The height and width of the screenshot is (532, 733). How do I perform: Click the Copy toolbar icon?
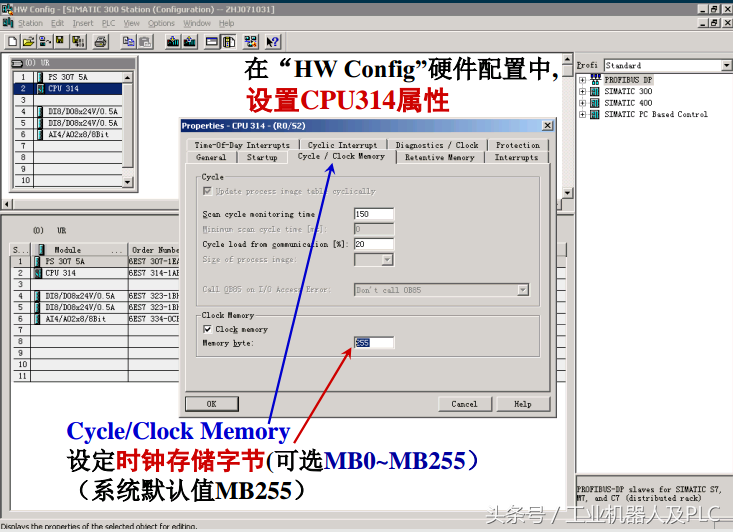click(x=128, y=42)
